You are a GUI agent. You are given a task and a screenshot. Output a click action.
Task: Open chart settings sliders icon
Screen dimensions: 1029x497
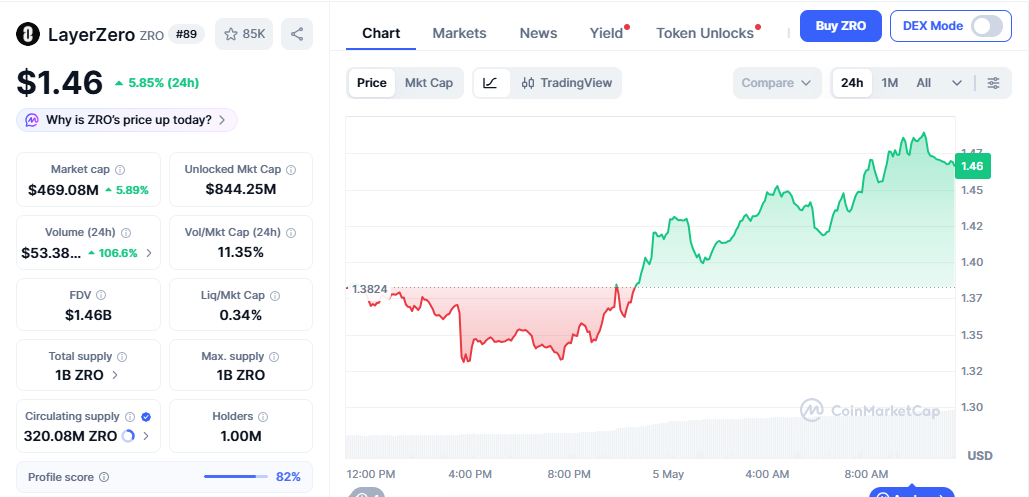tap(994, 83)
